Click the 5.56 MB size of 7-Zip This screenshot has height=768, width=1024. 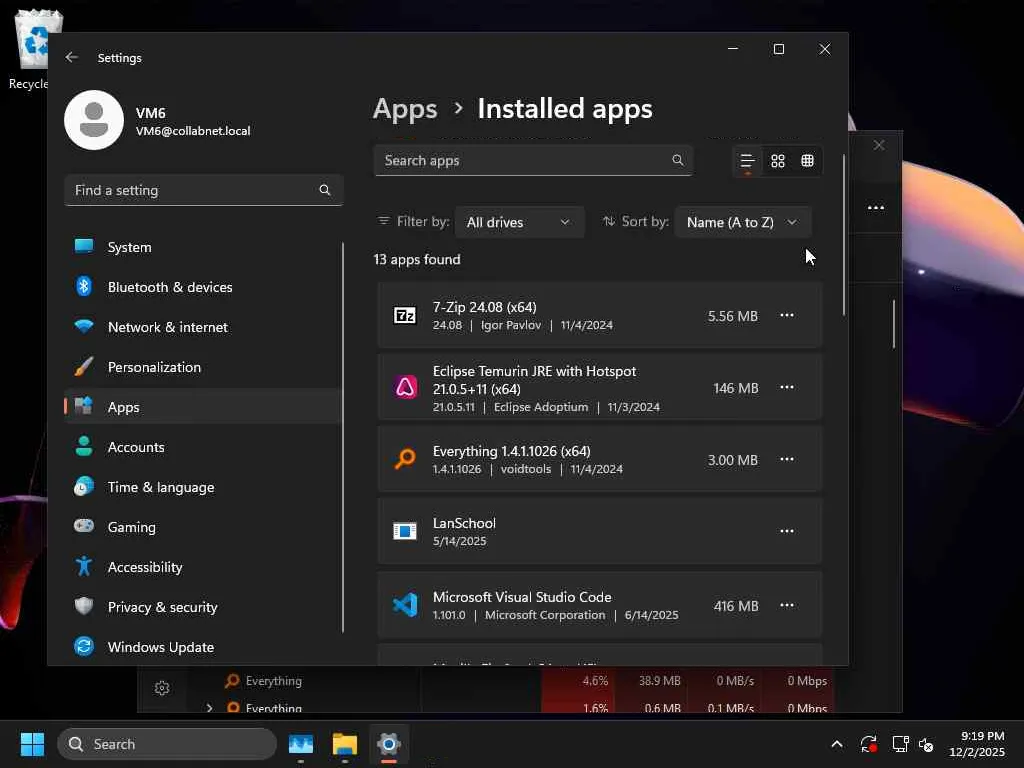[733, 316]
